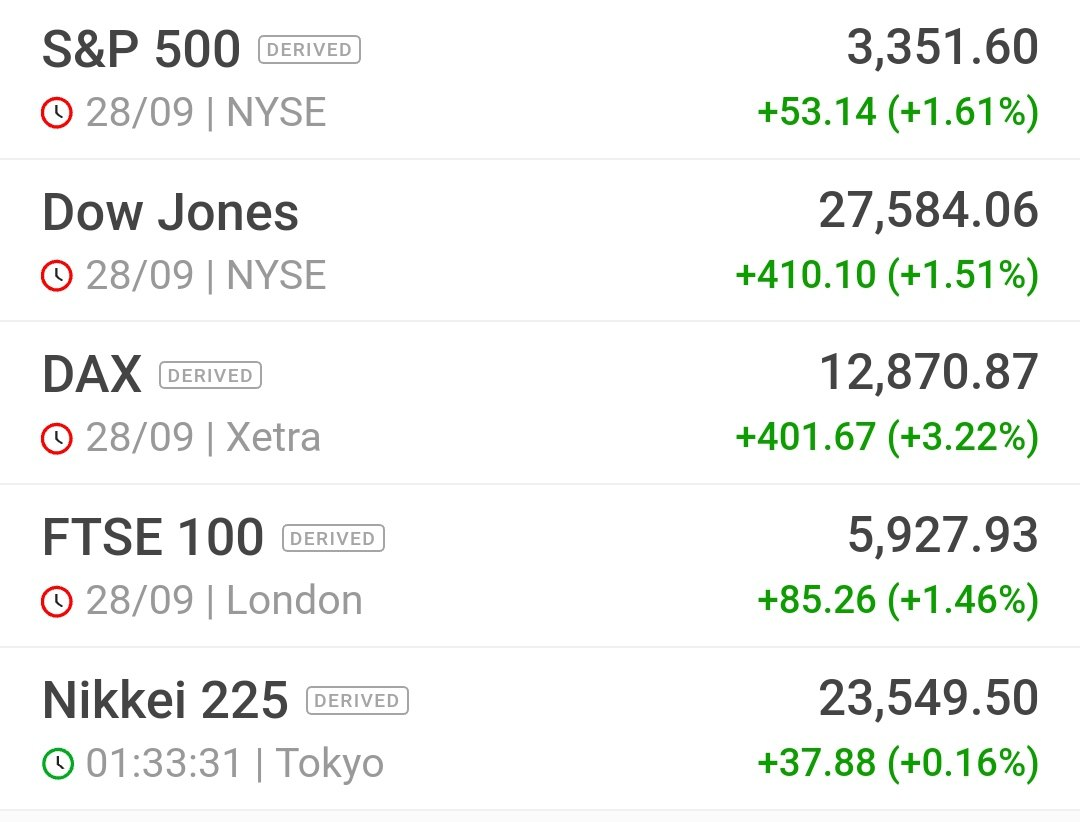1080x822 pixels.
Task: Open the FTSE 100 index title
Action: pyautogui.click(x=153, y=537)
